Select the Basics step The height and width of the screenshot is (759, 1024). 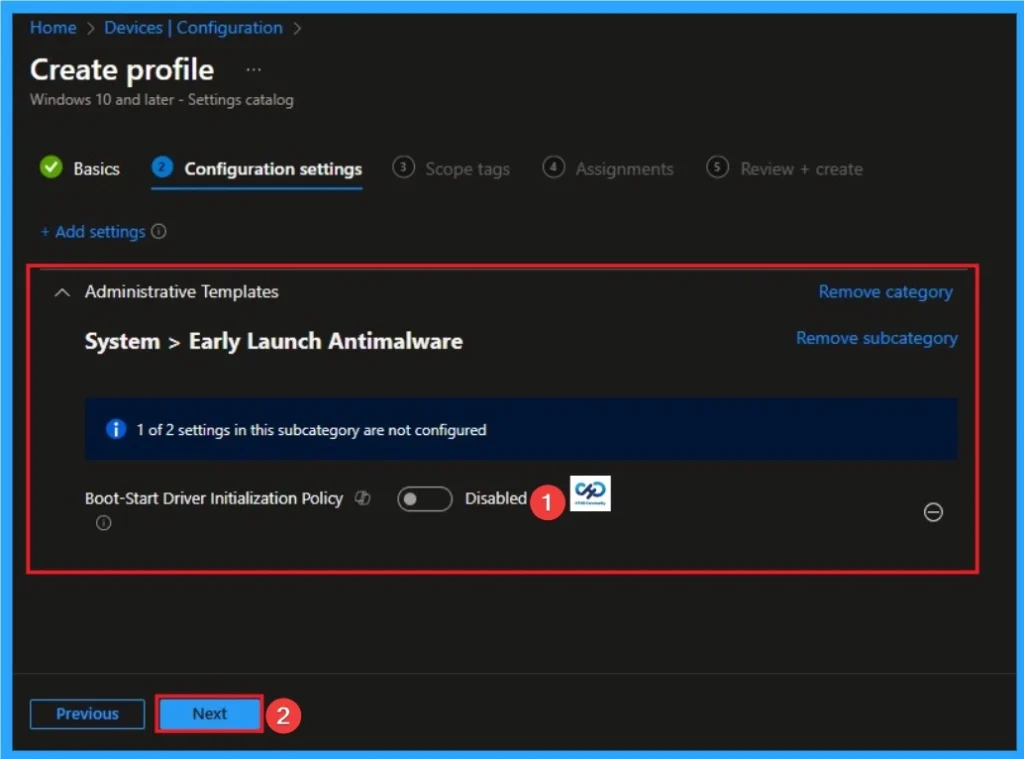91,168
